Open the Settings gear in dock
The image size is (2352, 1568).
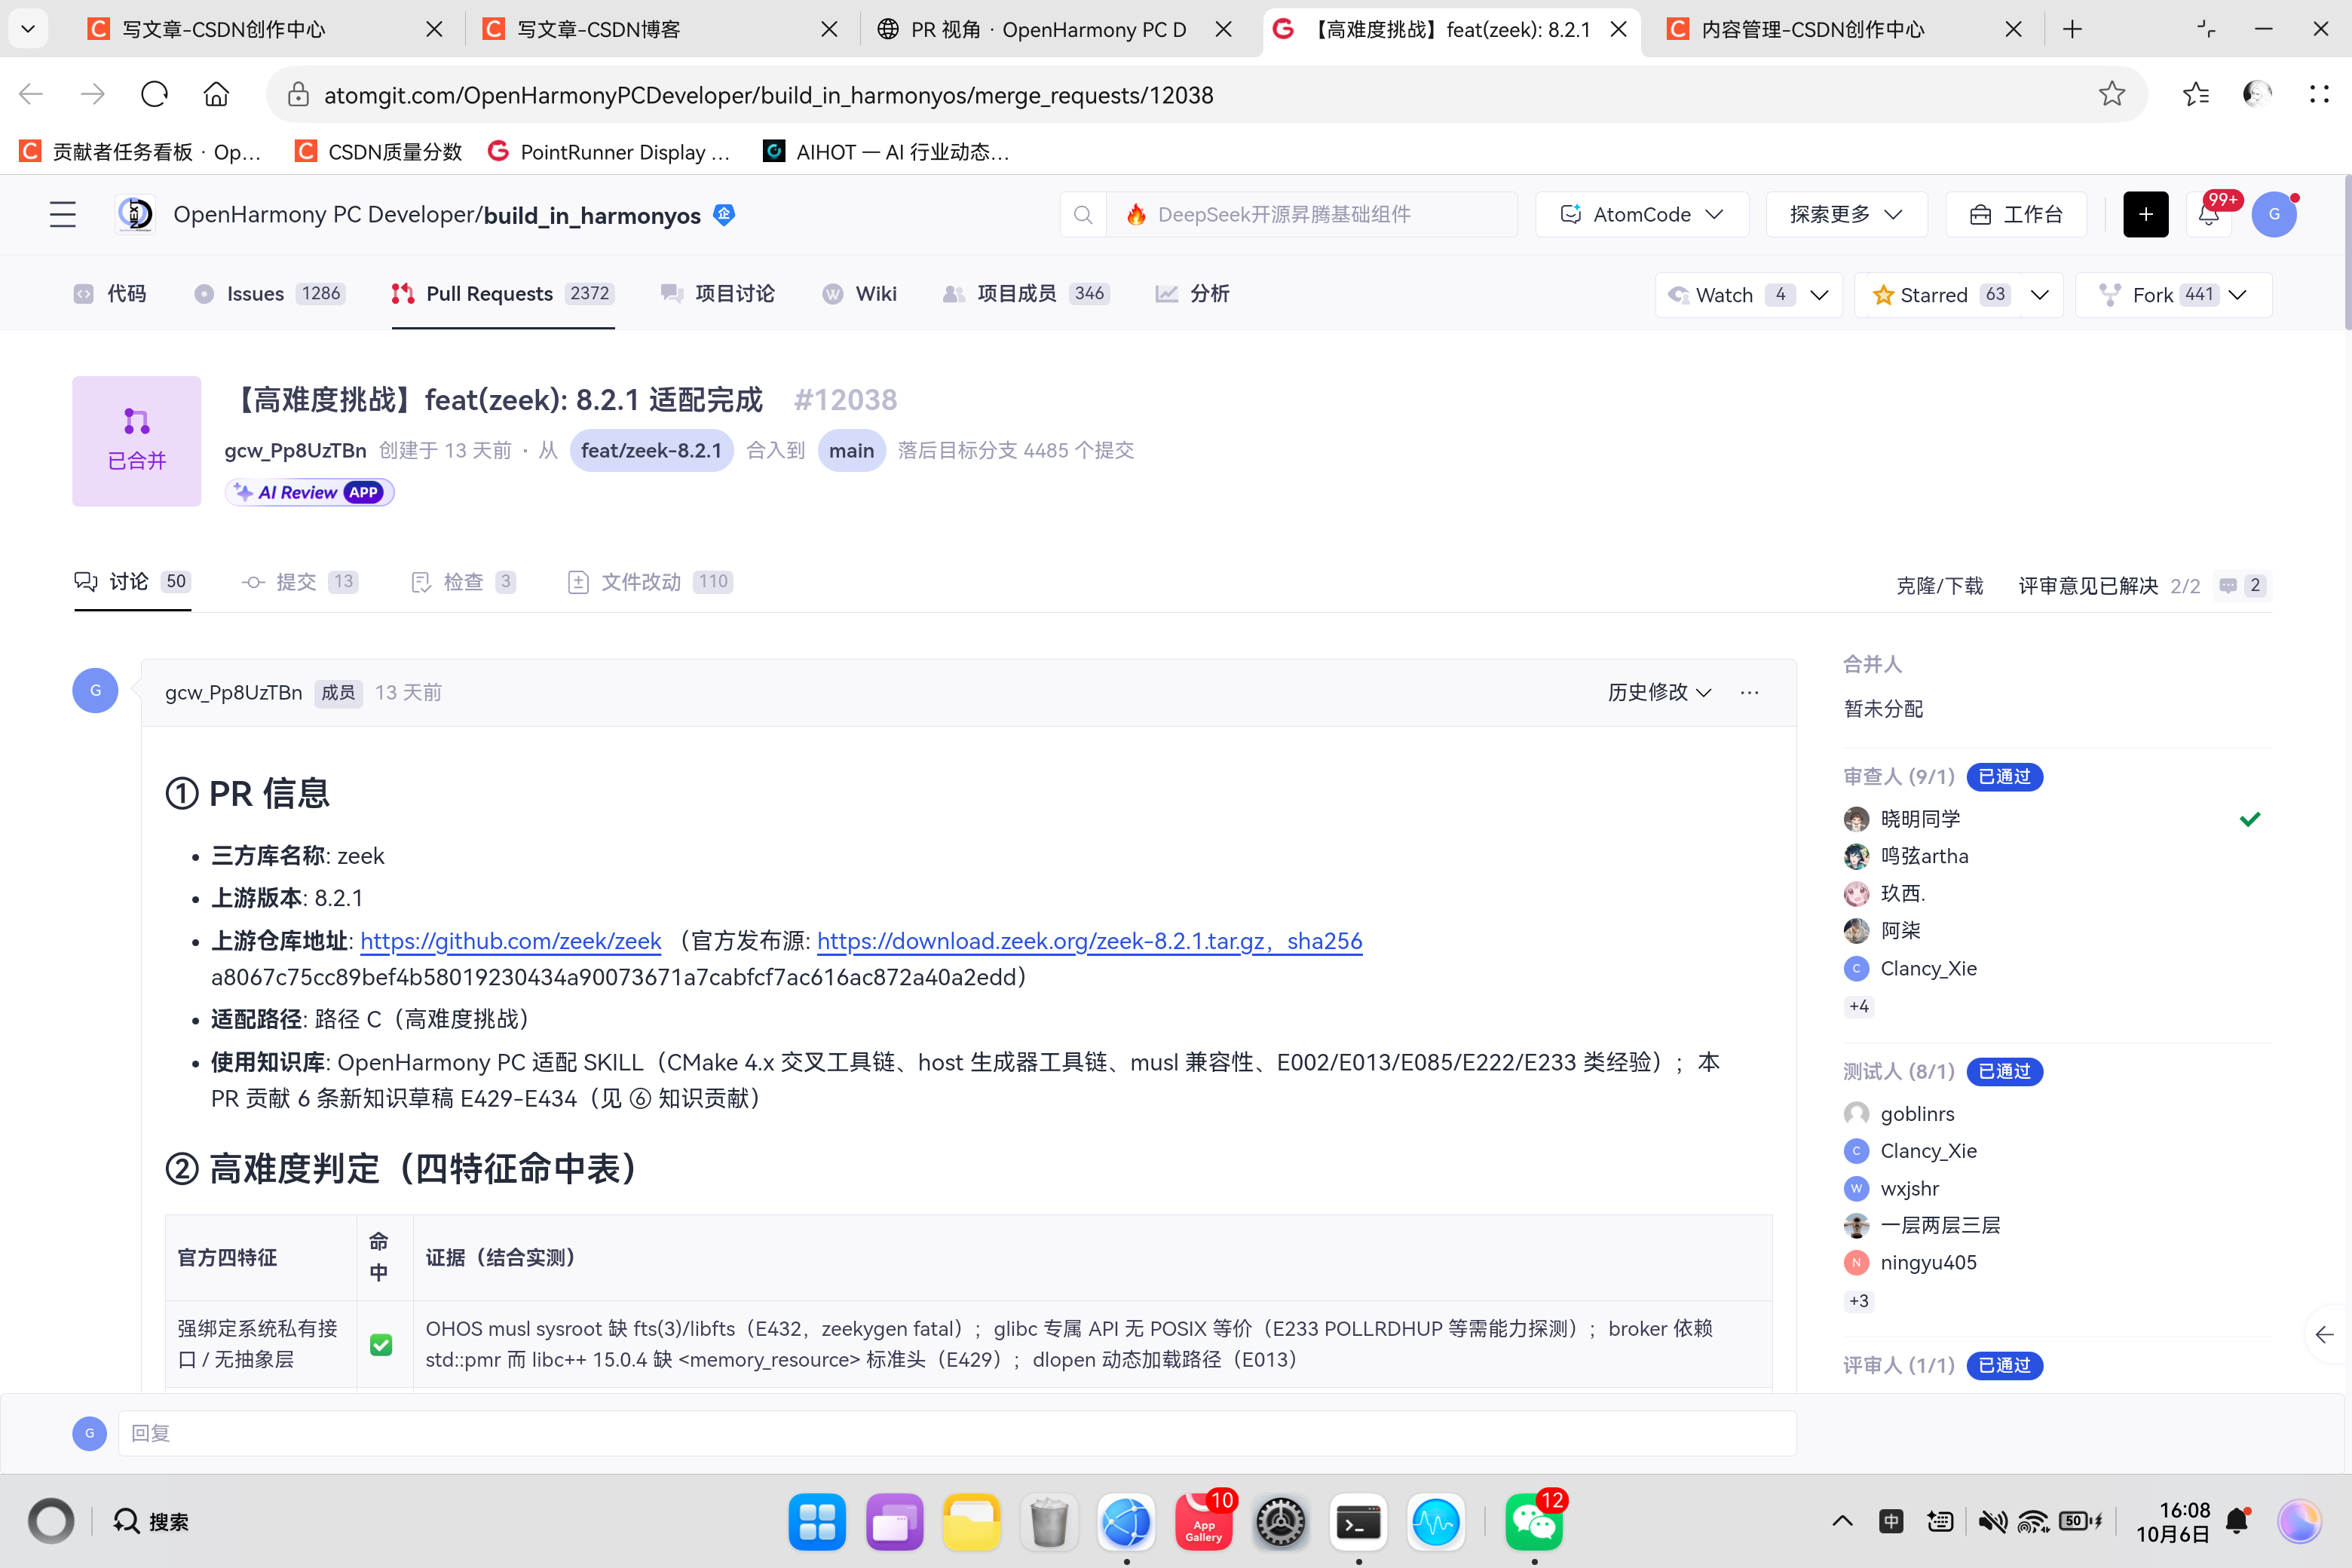[x=1281, y=1522]
